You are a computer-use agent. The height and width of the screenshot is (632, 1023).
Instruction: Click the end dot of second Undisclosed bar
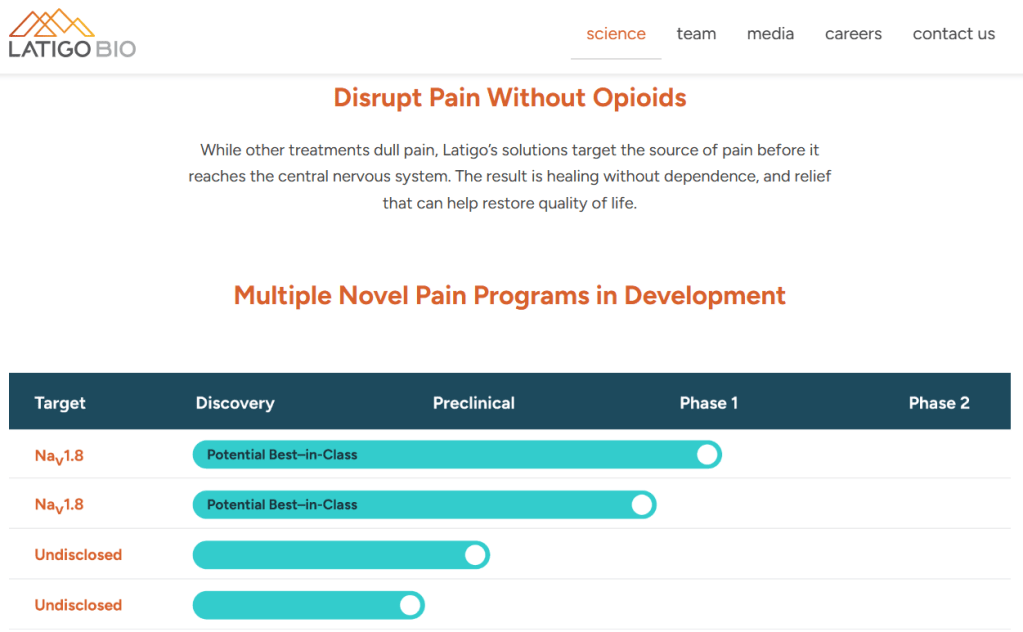click(410, 605)
